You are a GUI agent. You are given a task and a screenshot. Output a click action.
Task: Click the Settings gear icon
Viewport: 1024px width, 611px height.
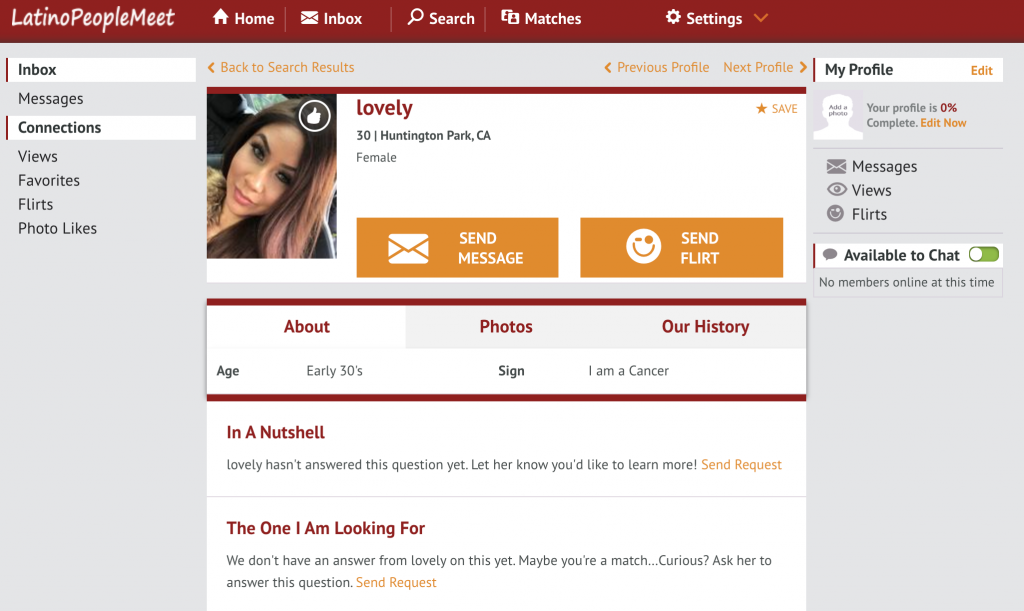pos(673,17)
